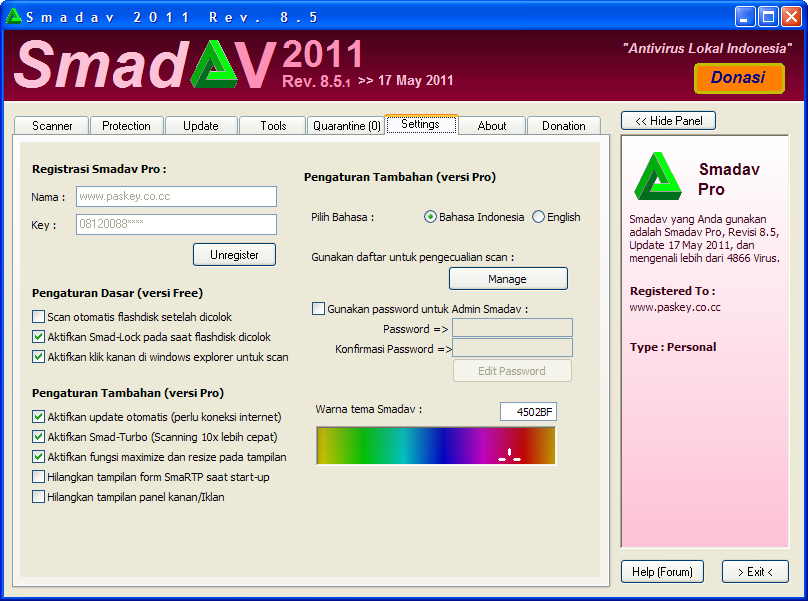Enable Scan otomatis flashdisk setelah dicolok

38,316
